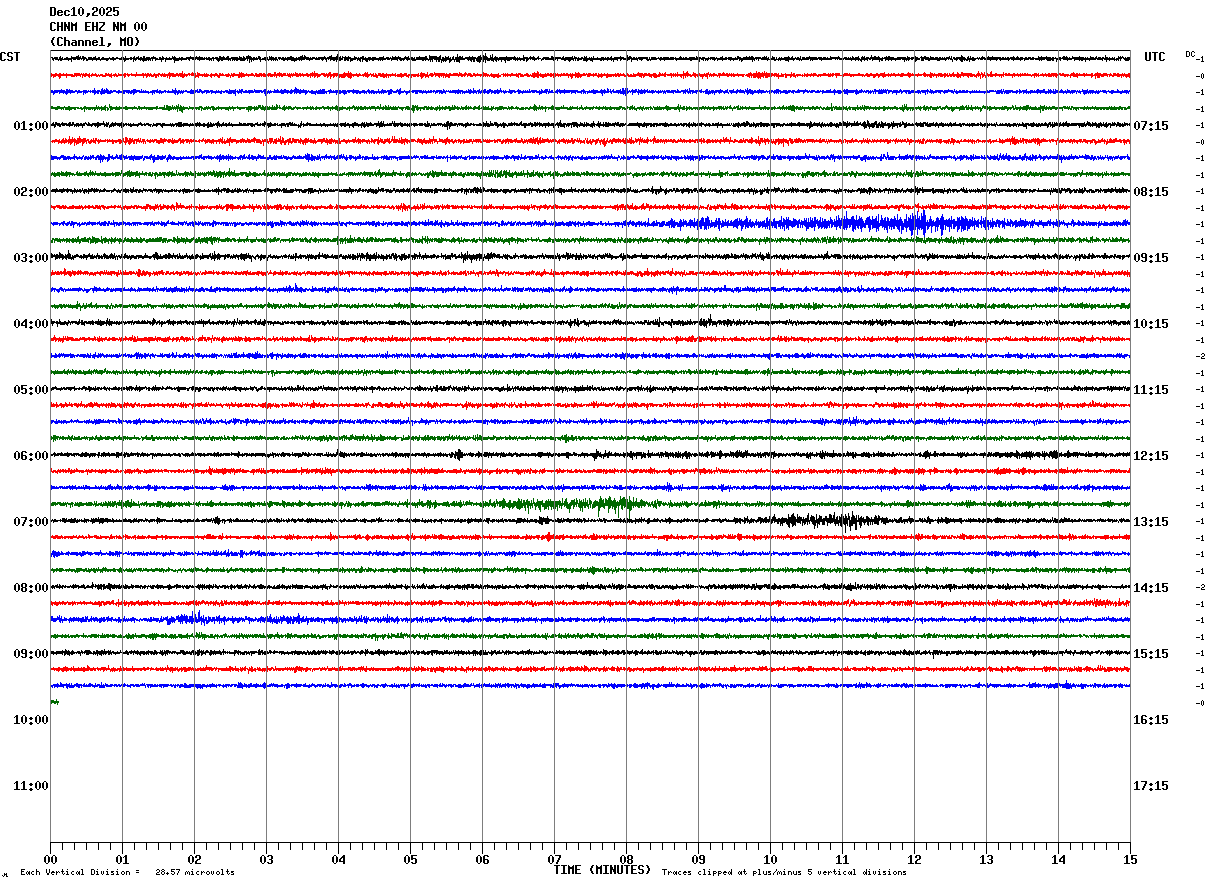
Task: Select the 10:00 CST time label
Action: [30, 719]
